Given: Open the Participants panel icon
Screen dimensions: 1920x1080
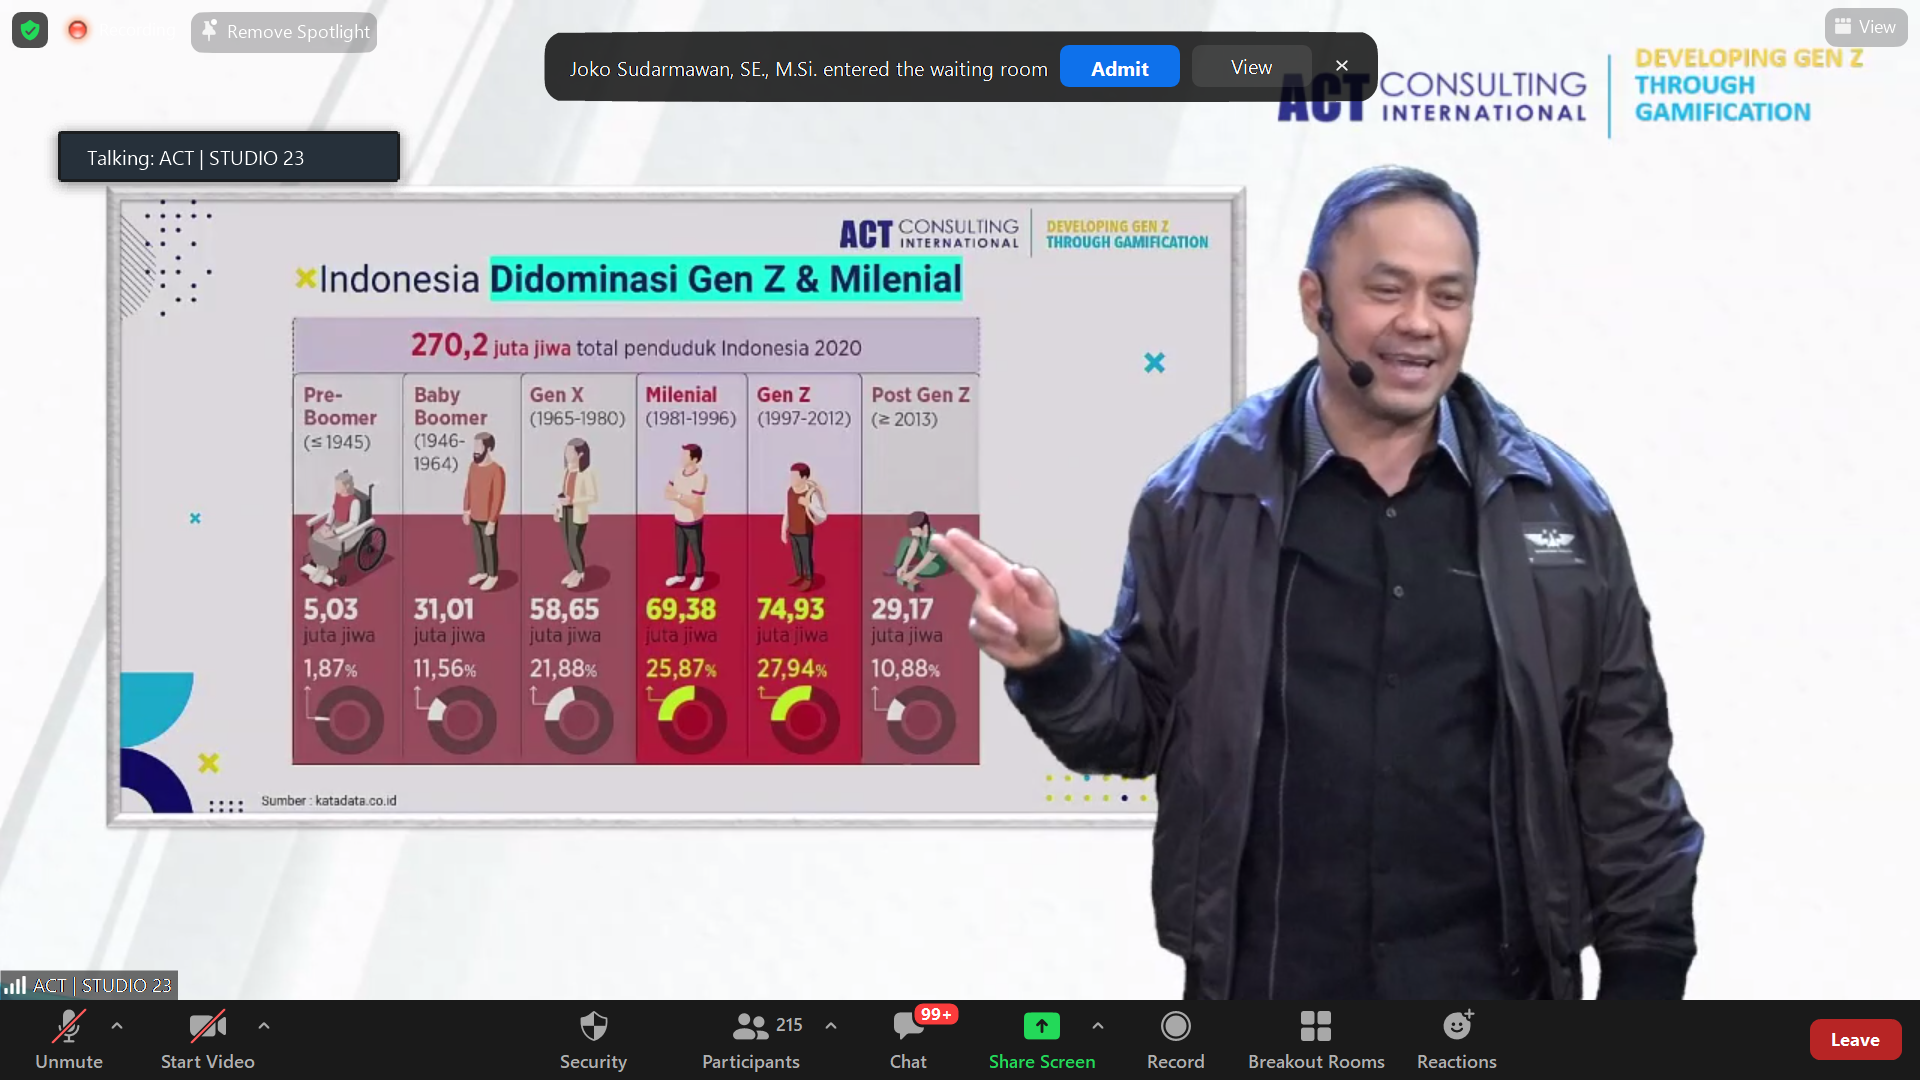Looking at the screenshot, I should pos(750,1027).
